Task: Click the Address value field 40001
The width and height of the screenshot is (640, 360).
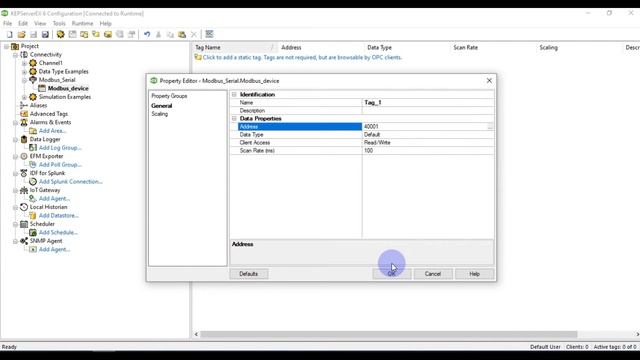Action: (x=424, y=127)
